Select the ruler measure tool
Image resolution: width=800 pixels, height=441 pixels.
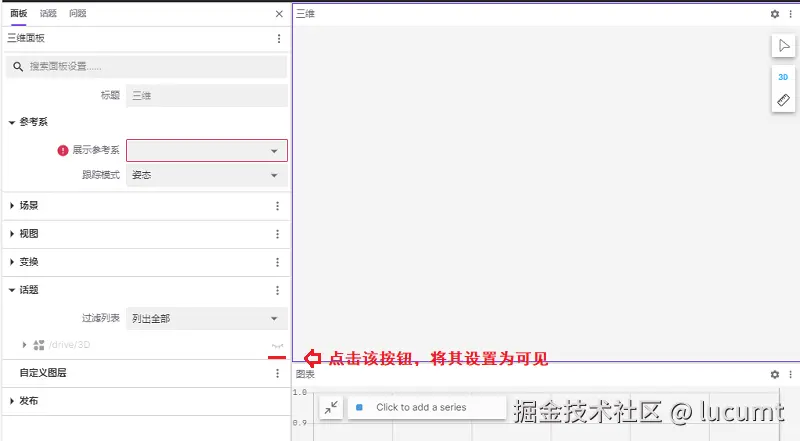783,100
